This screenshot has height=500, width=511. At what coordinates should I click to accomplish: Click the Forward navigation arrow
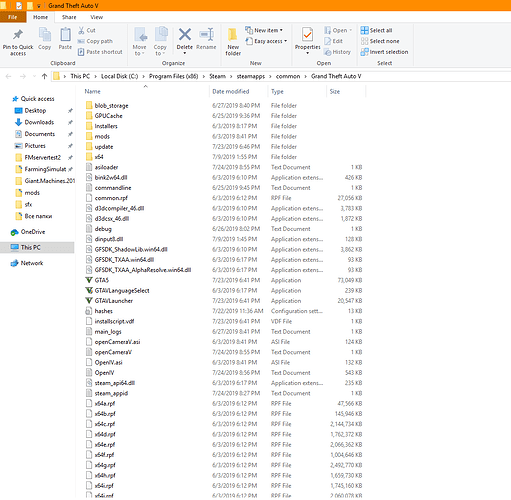[23, 76]
